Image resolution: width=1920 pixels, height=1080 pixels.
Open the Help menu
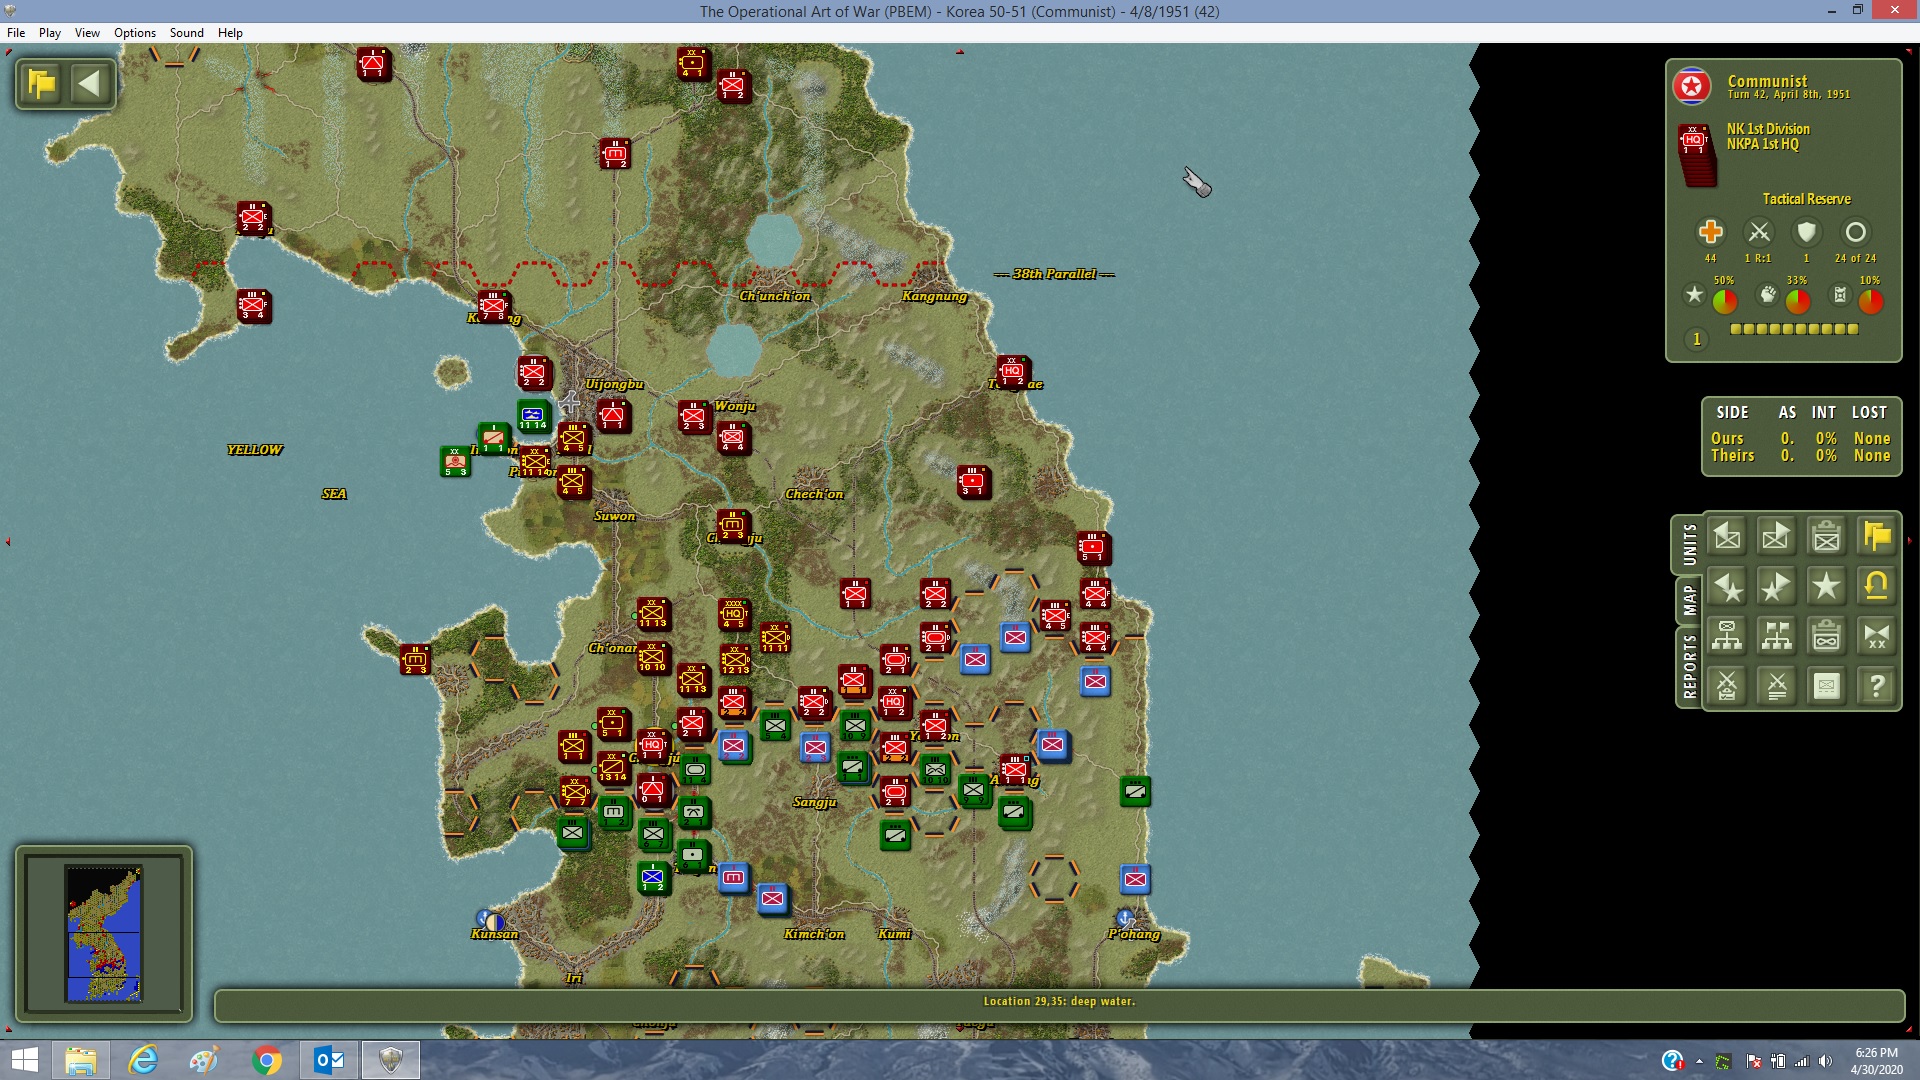230,33
